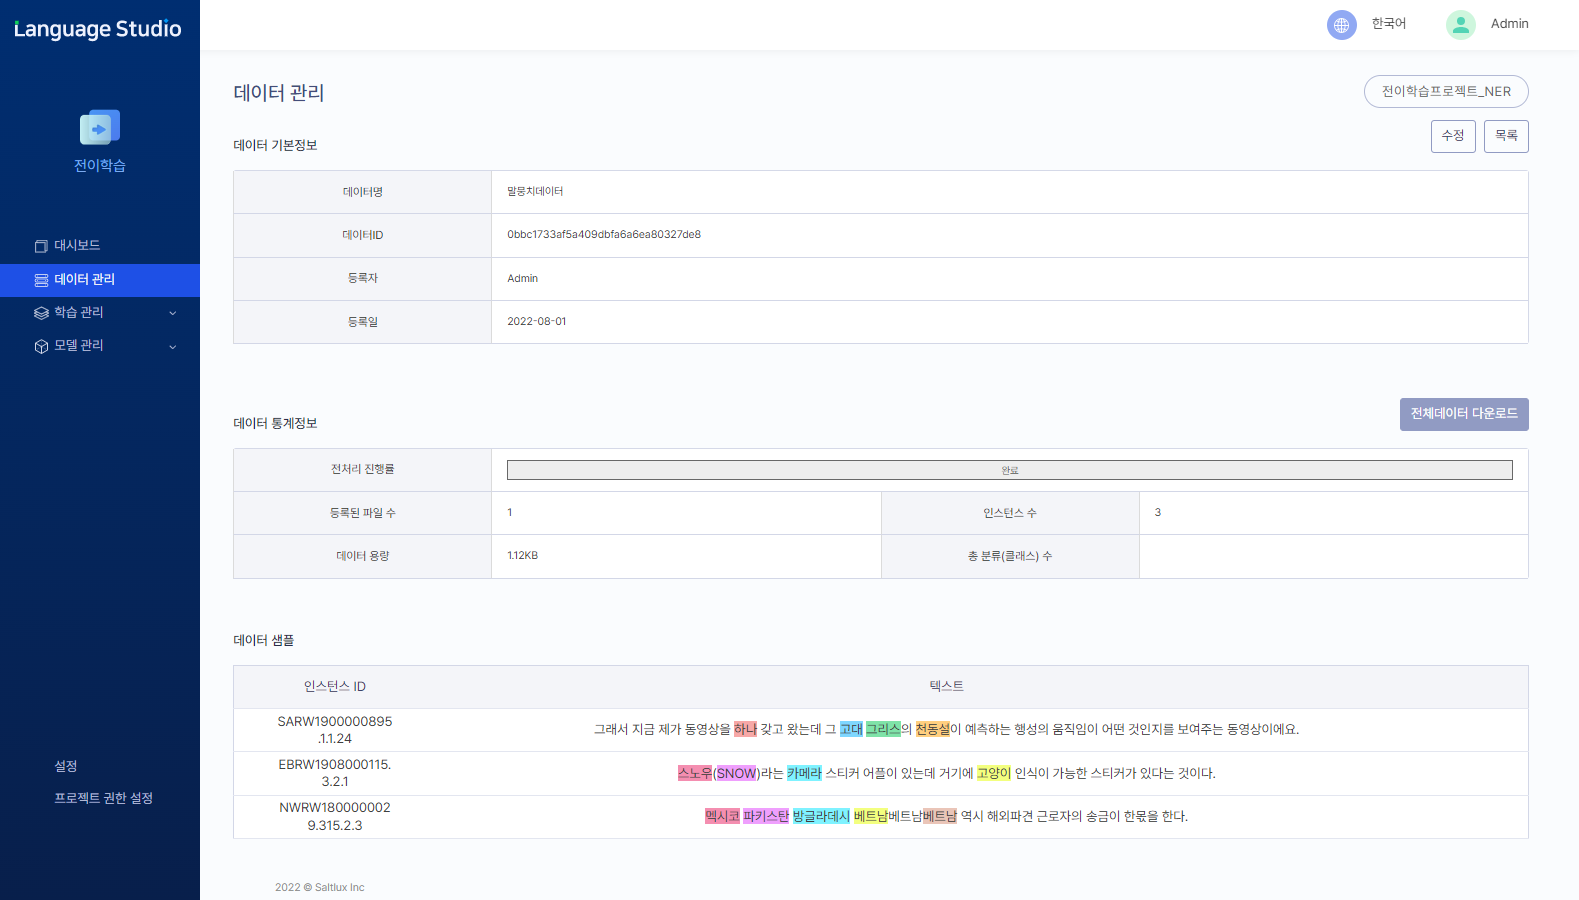Select 설정 in the sidebar
Screen dimensions: 1579x900
(66, 766)
